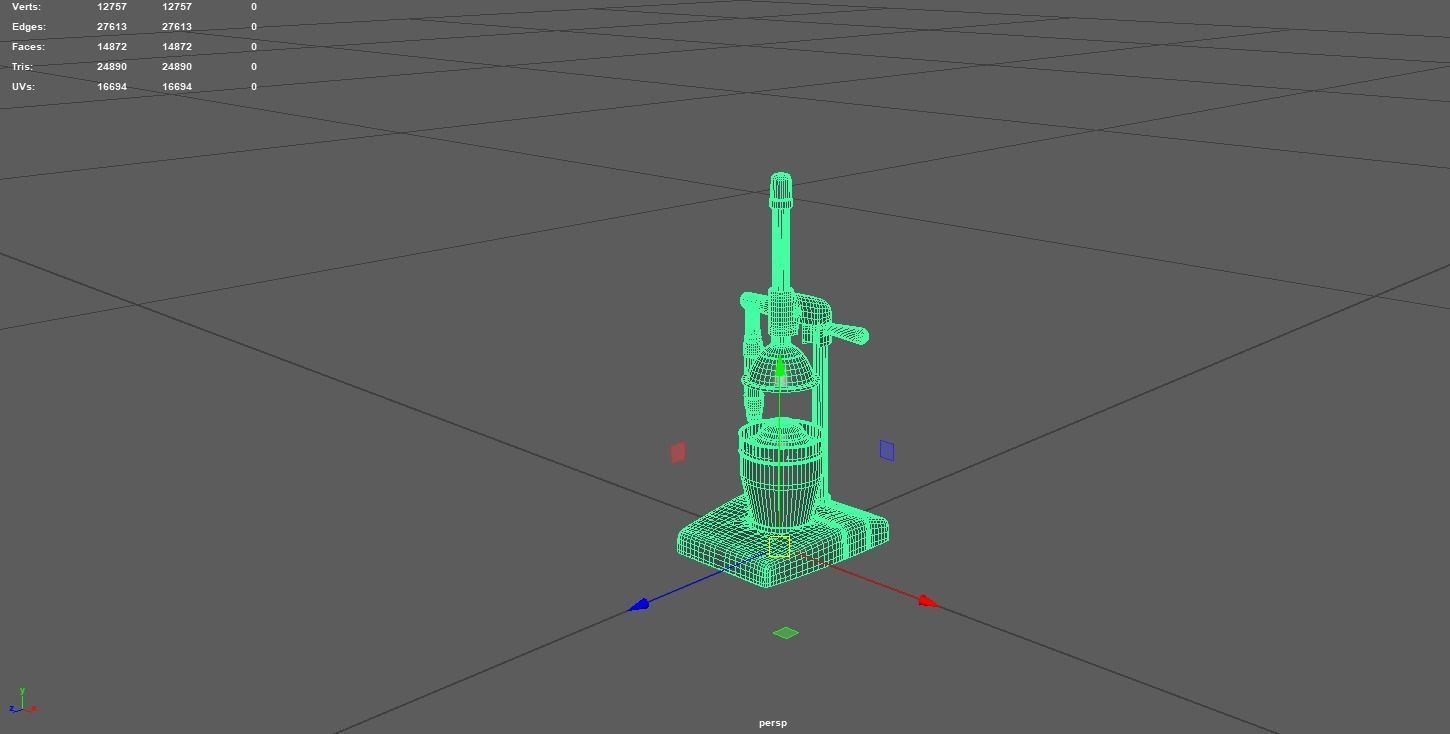Click the red X arrow of the corner axis gizmo
The image size is (1450, 734).
(34, 707)
